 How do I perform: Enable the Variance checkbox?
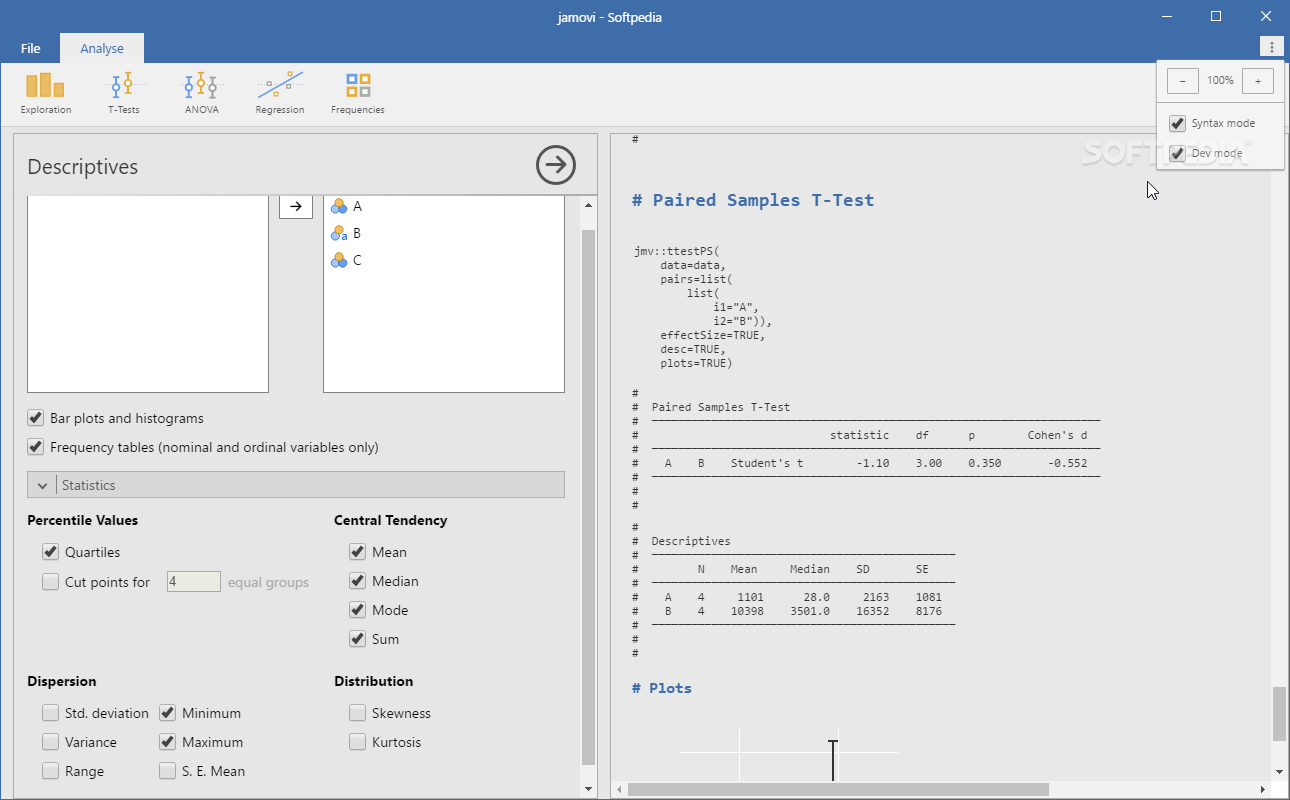tap(51, 742)
